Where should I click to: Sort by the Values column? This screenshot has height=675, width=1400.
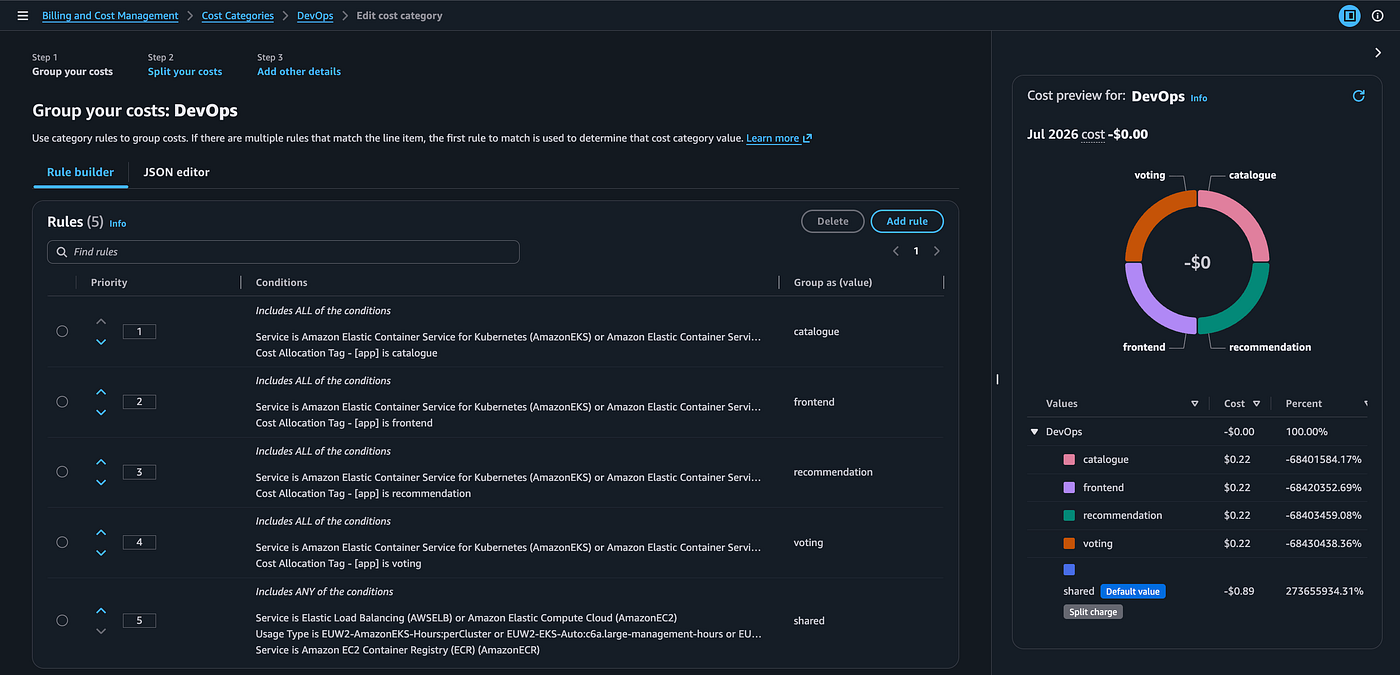click(1194, 404)
